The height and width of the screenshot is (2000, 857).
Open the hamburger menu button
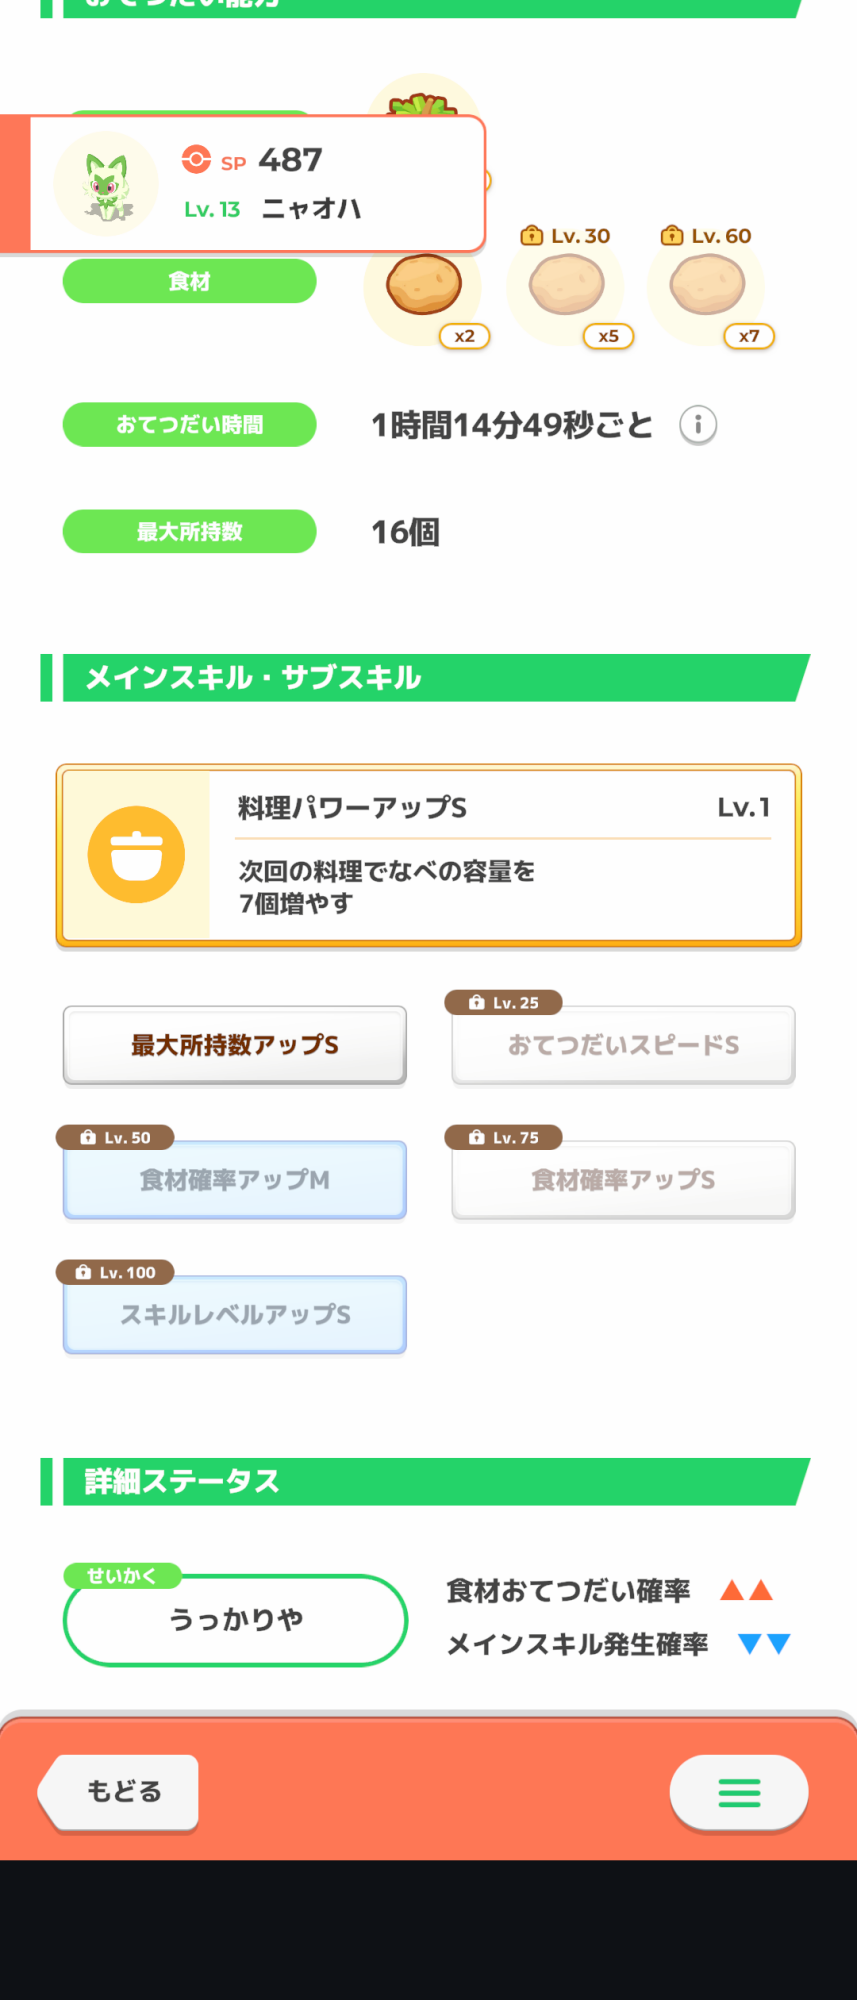[x=739, y=1793]
